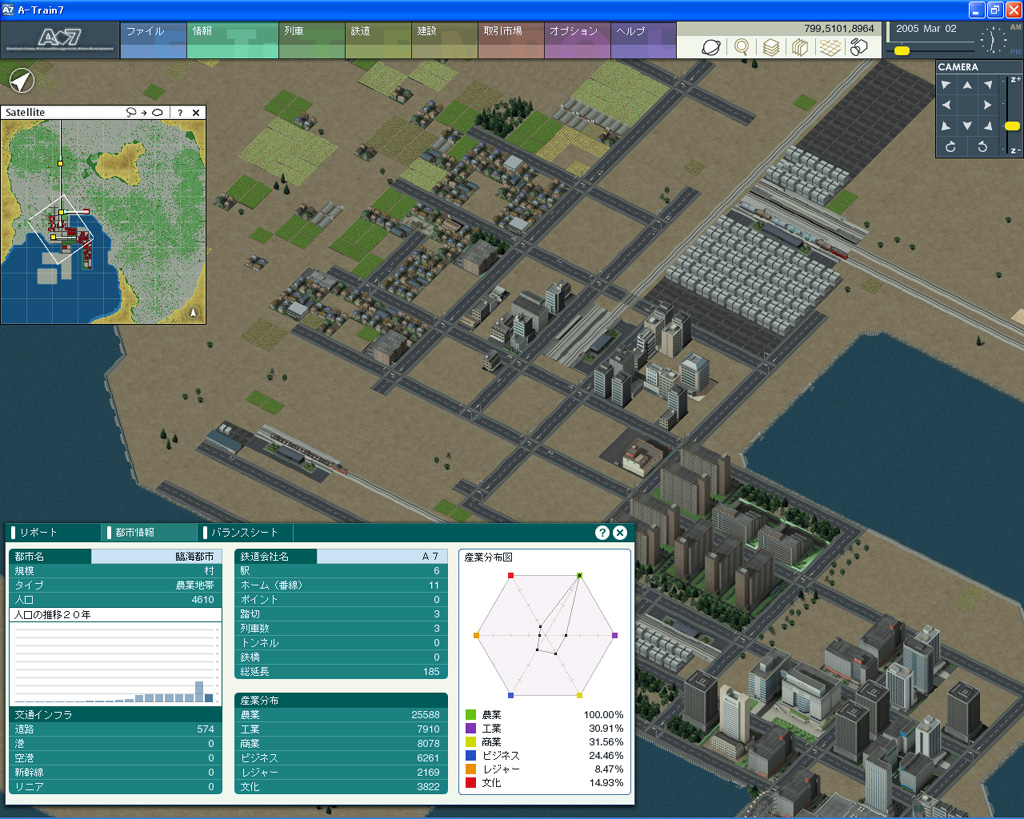The width and height of the screenshot is (1024, 819).
Task: Open the 鉄道 menu
Action: tap(378, 40)
